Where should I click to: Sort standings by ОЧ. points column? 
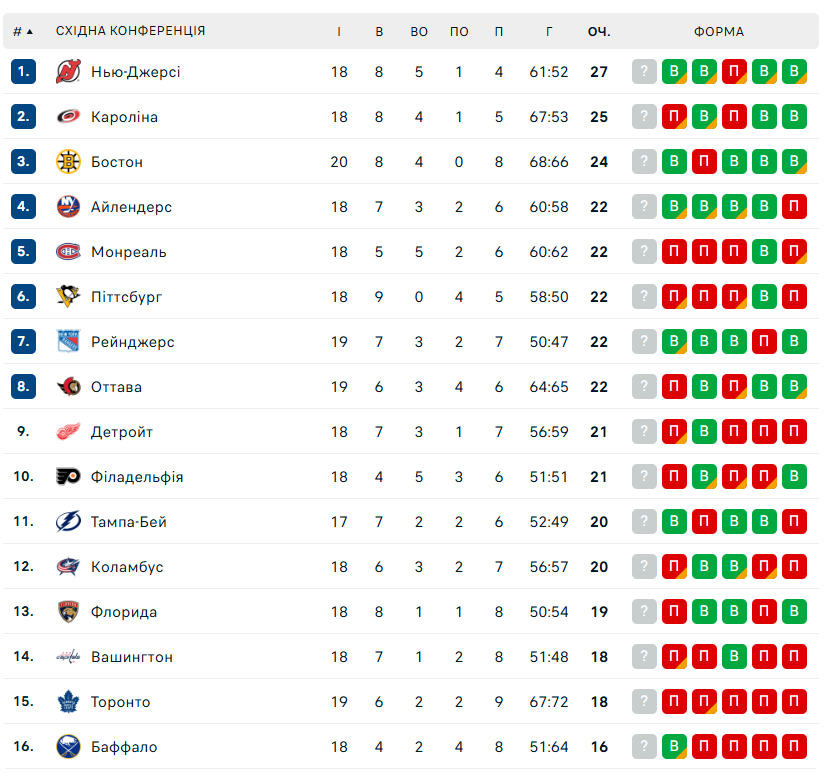(599, 31)
